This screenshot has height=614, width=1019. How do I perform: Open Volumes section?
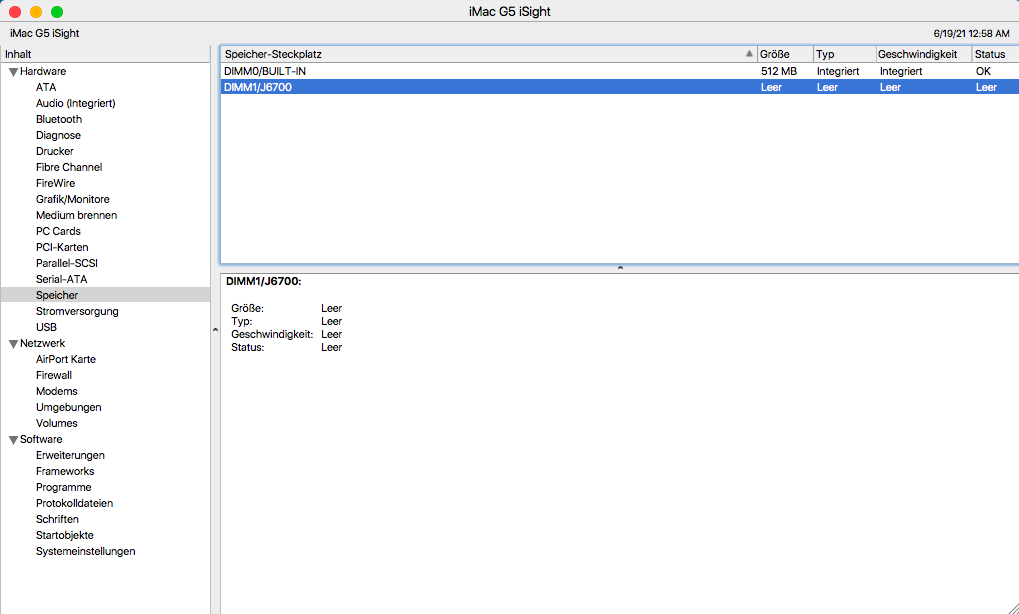point(57,423)
